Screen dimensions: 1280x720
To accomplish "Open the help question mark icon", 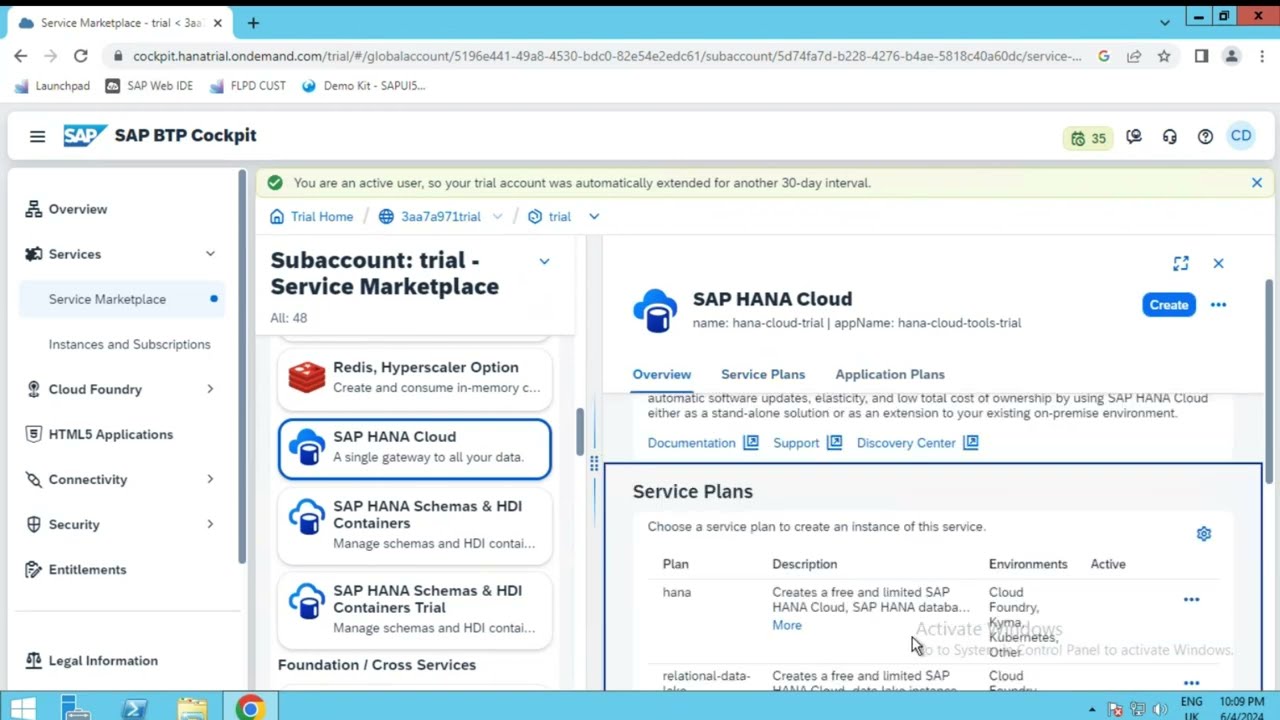I will click(x=1205, y=137).
